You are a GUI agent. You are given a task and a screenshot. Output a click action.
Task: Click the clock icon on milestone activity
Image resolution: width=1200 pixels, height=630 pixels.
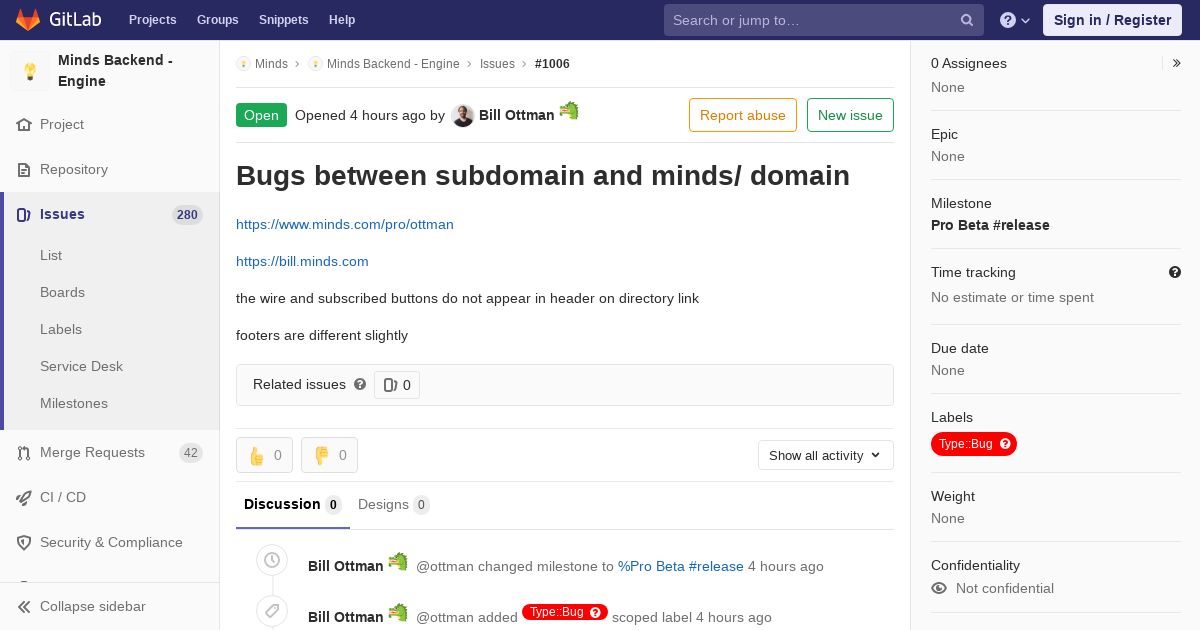pos(271,561)
